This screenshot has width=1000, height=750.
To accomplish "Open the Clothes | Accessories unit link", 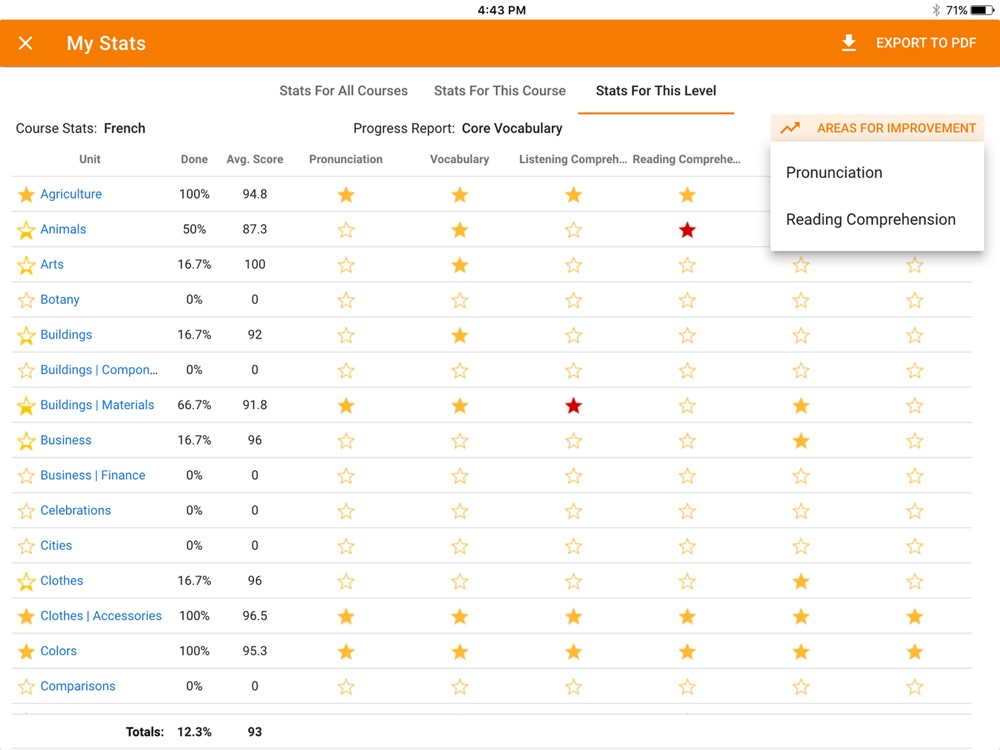I will 101,616.
